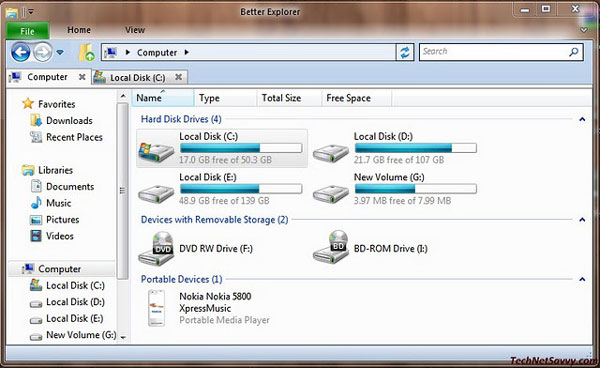Collapse the Hard Disk Drives group
Screen dimensions: 600x368
click(x=582, y=119)
